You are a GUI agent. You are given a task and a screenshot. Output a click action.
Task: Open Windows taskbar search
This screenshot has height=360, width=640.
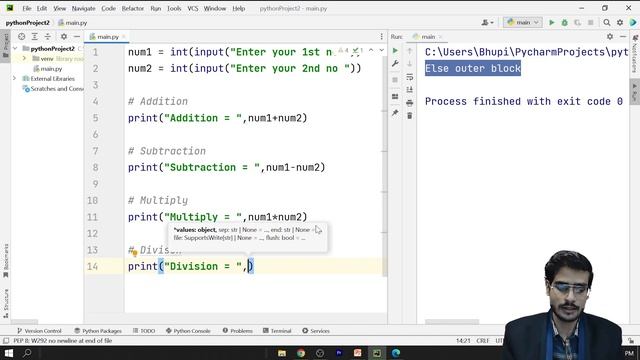tap(27, 353)
